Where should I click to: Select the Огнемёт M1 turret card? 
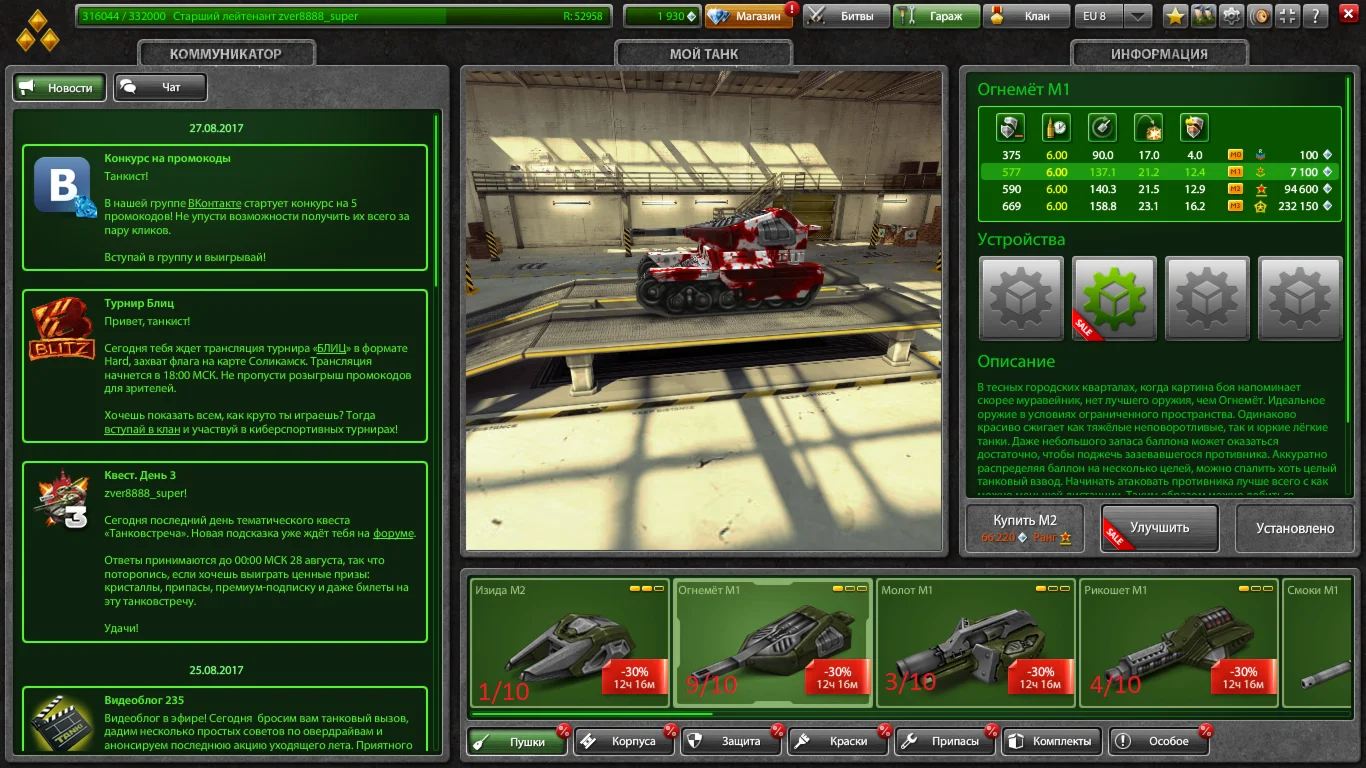pos(773,643)
